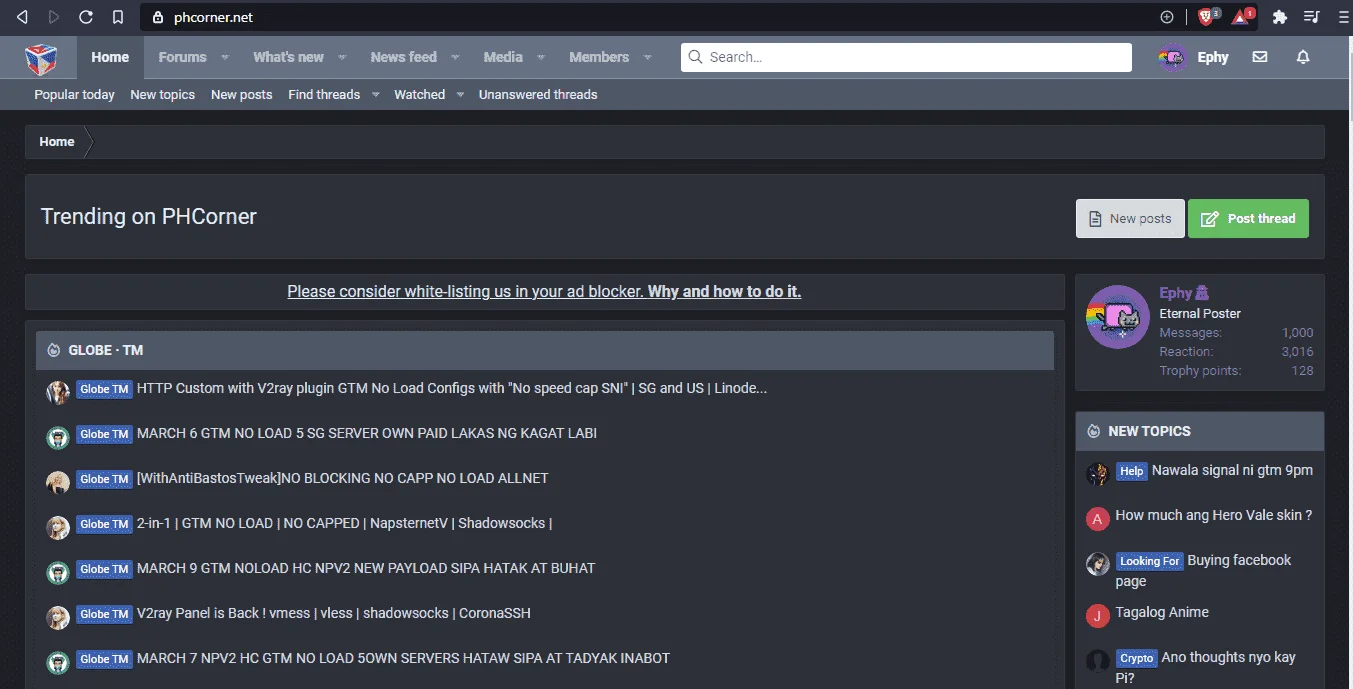Click avatar next to Nawala signal topic
The width and height of the screenshot is (1353, 689).
(1098, 474)
